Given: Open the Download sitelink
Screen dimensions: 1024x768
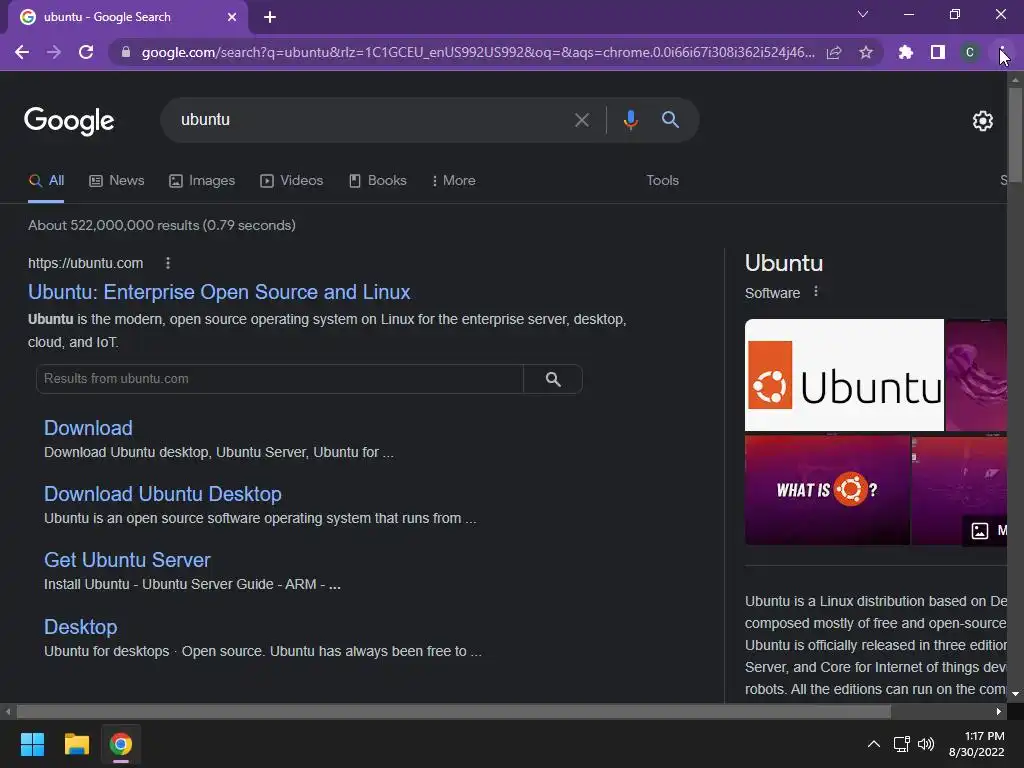Looking at the screenshot, I should click(x=88, y=428).
